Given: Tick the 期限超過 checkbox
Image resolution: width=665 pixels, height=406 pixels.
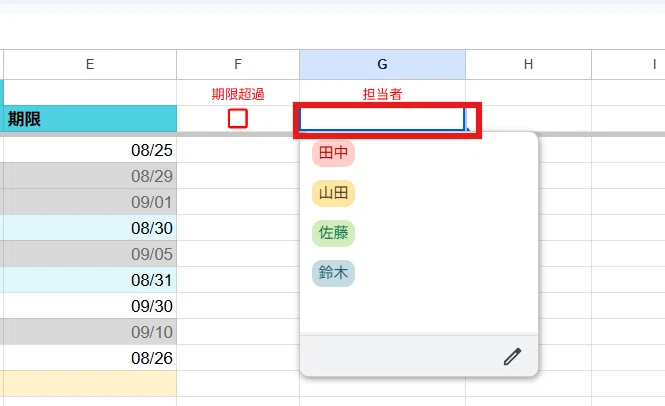Looking at the screenshot, I should click(238, 118).
